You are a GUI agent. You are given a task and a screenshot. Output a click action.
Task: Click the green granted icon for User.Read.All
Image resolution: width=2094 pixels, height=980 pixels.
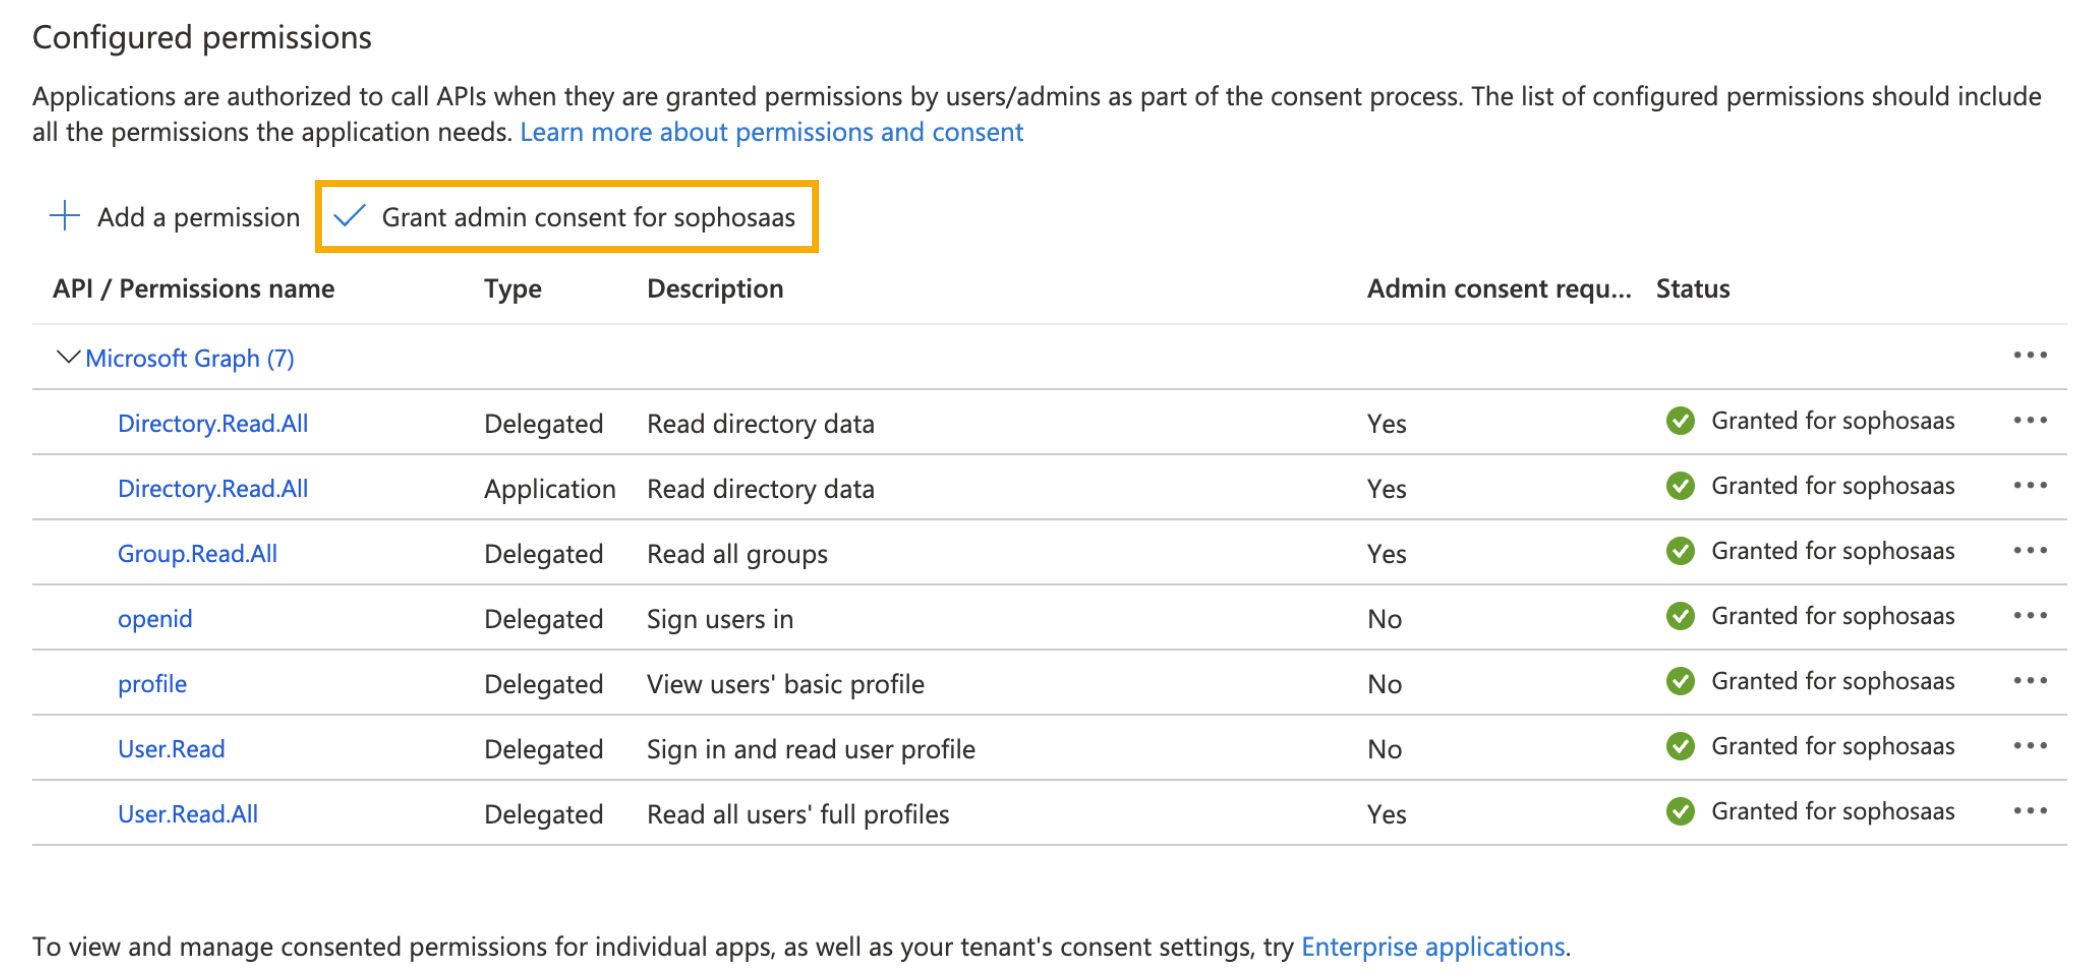pyautogui.click(x=1681, y=811)
